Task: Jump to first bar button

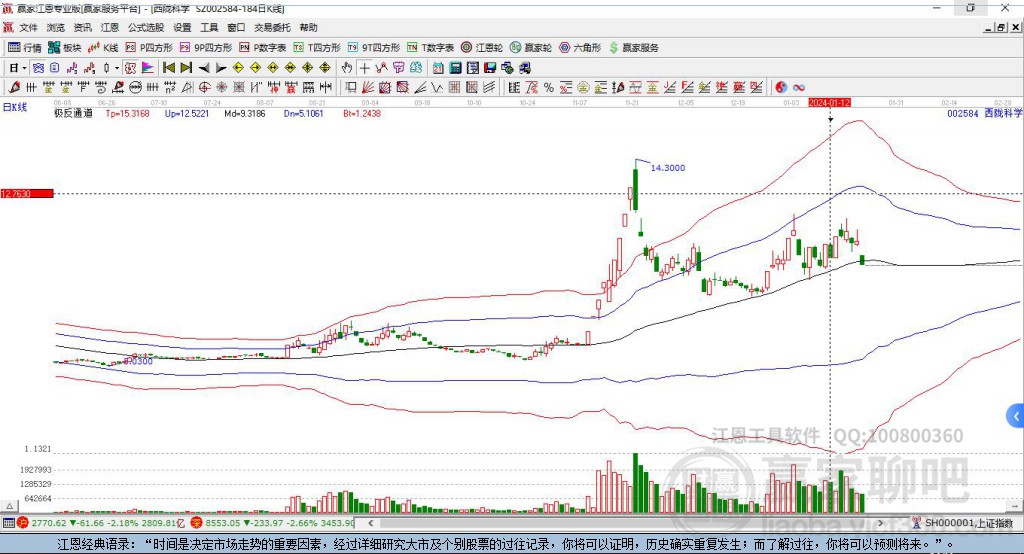Action: click(x=168, y=68)
